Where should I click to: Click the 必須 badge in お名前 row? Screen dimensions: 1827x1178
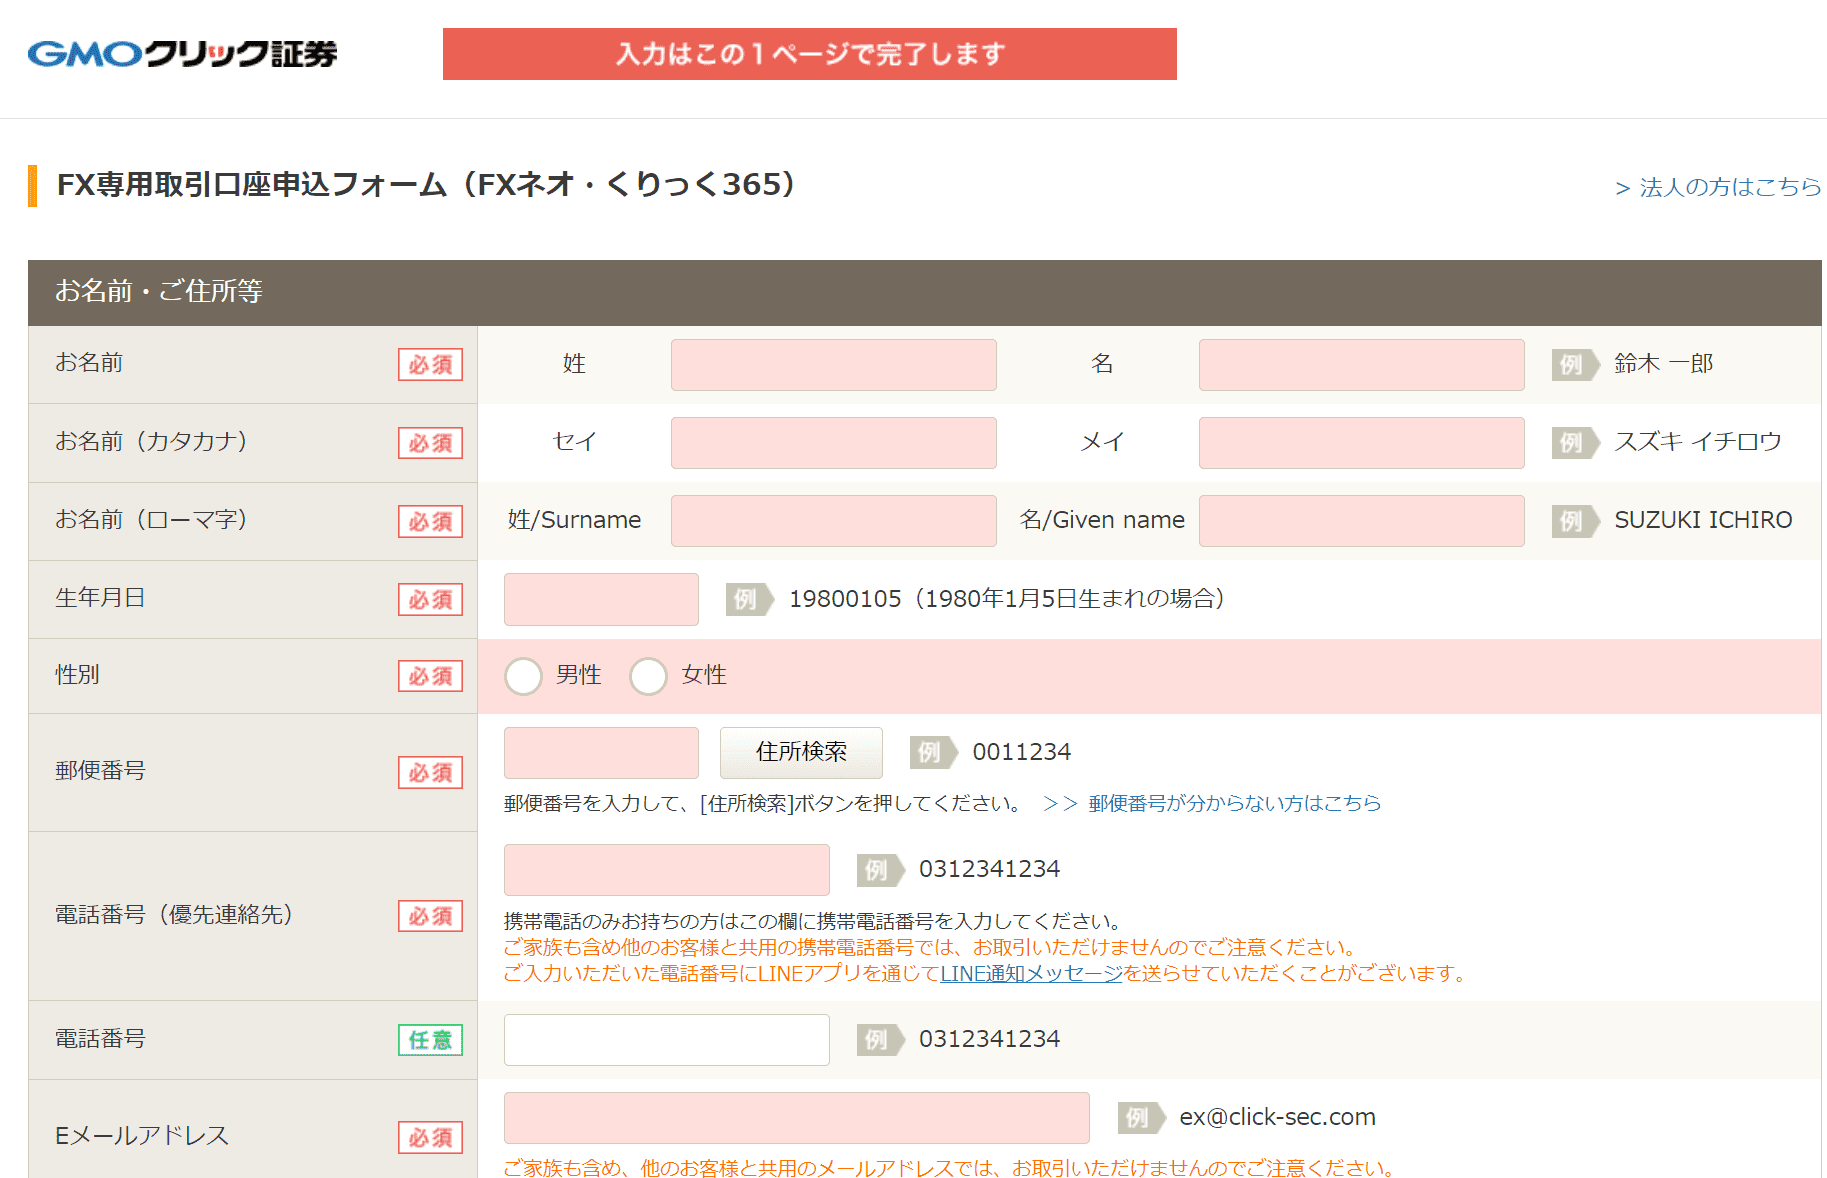coord(430,365)
